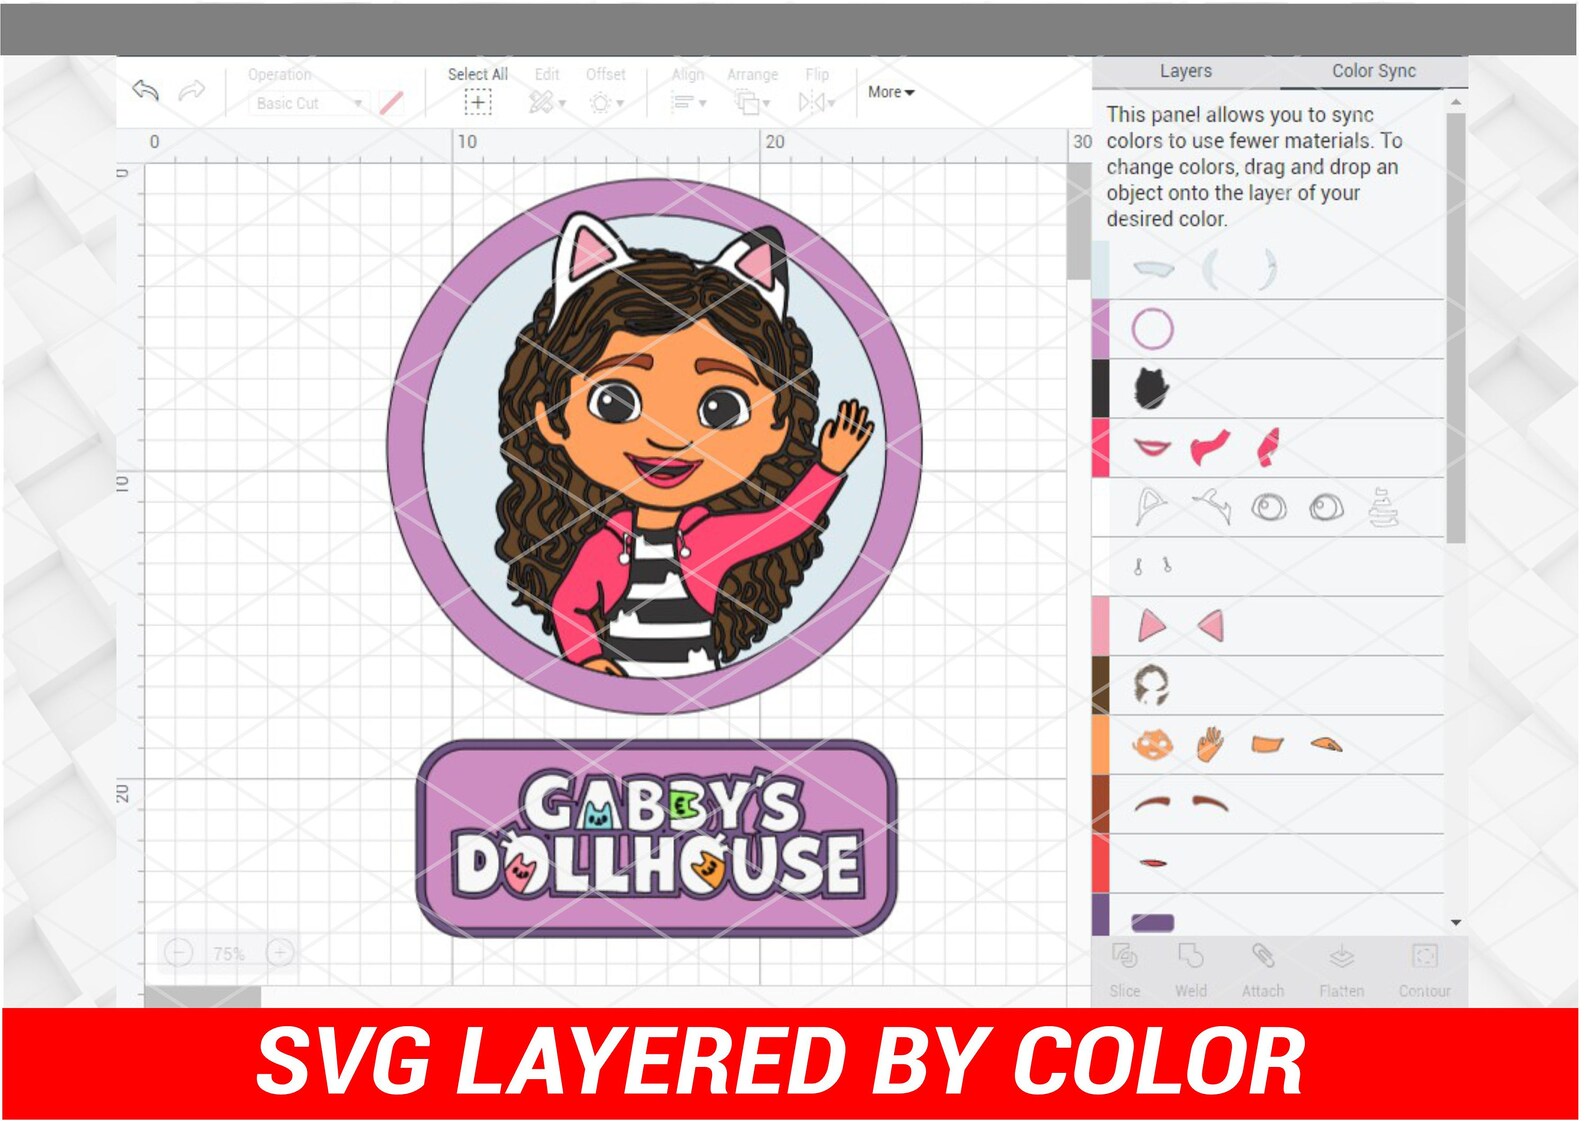Click the right-pointing pink cat ear thumbnail
The height and width of the screenshot is (1121, 1588).
[1152, 626]
